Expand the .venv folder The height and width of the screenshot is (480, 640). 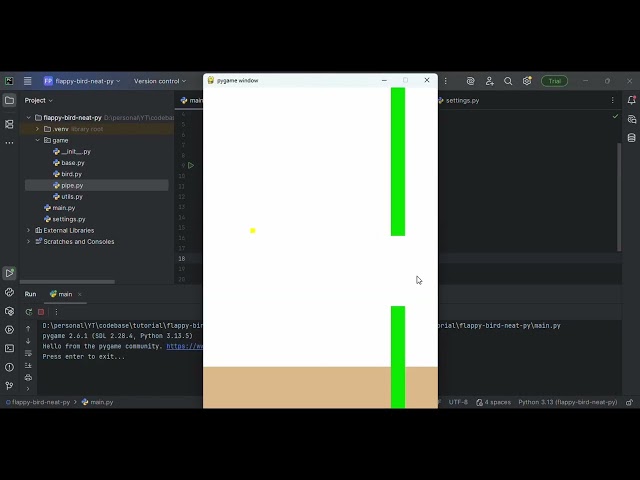tap(38, 129)
